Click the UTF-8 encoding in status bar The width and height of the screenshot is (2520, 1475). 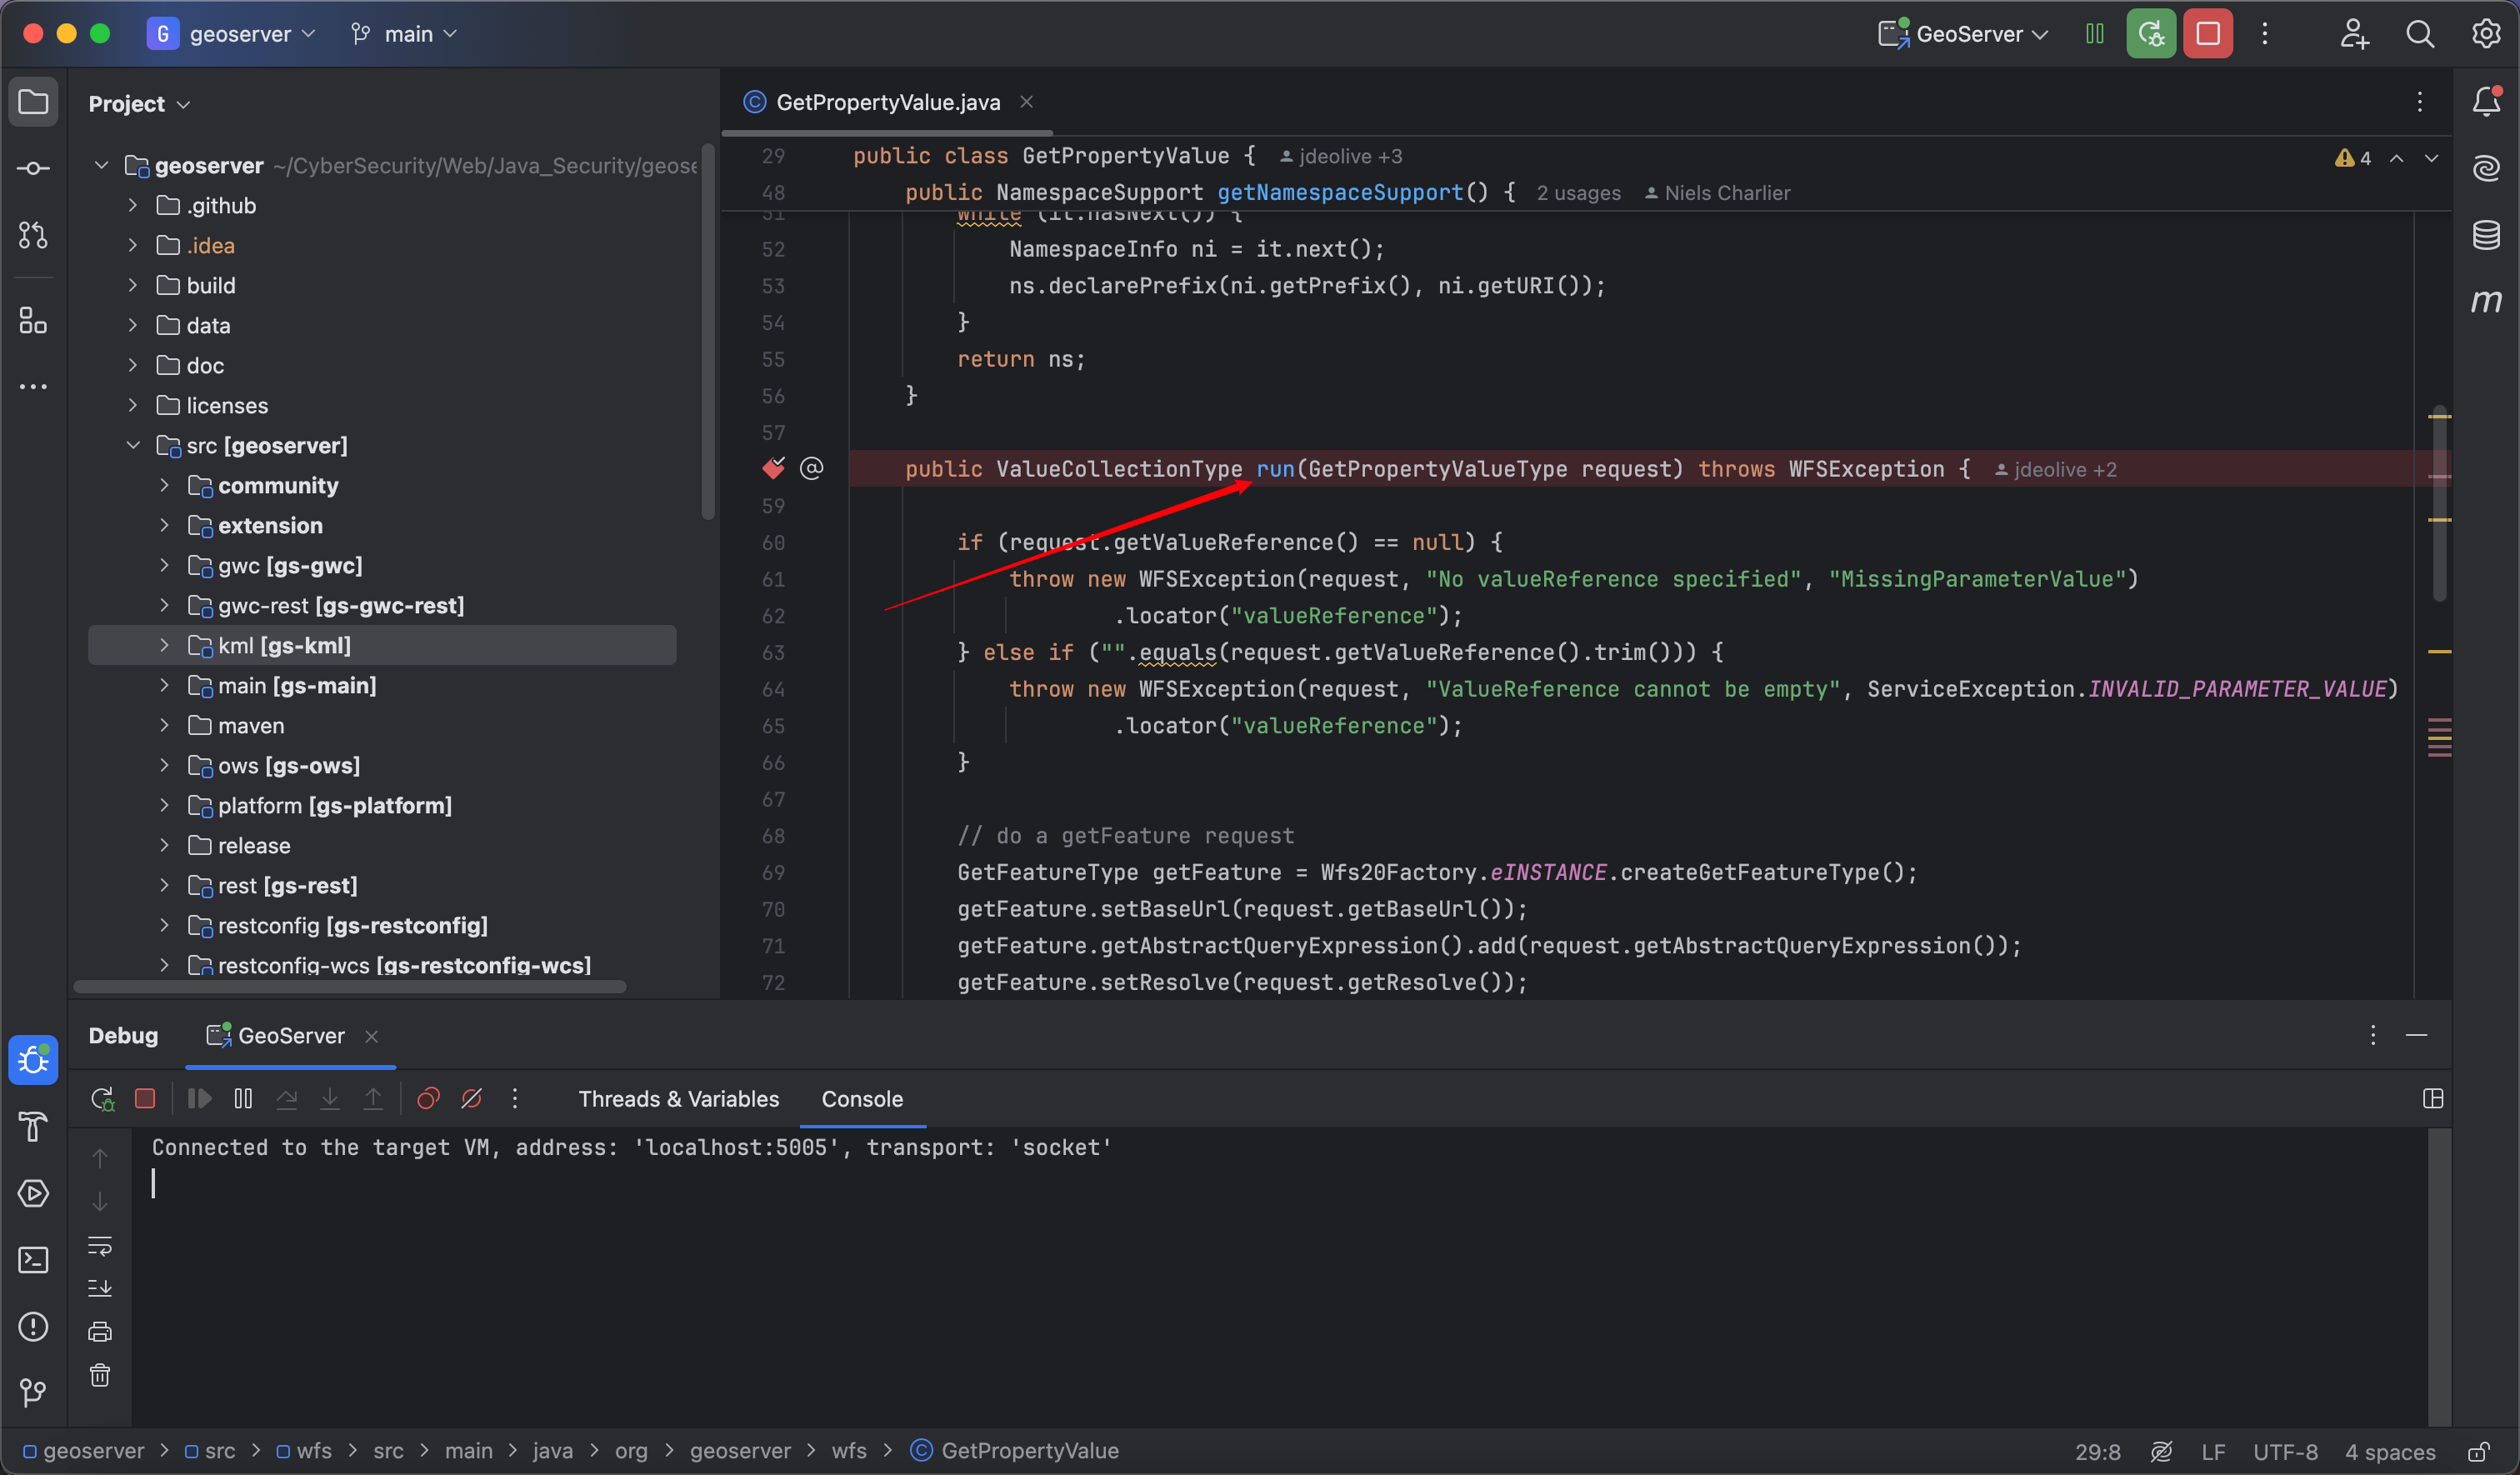pyautogui.click(x=2285, y=1451)
